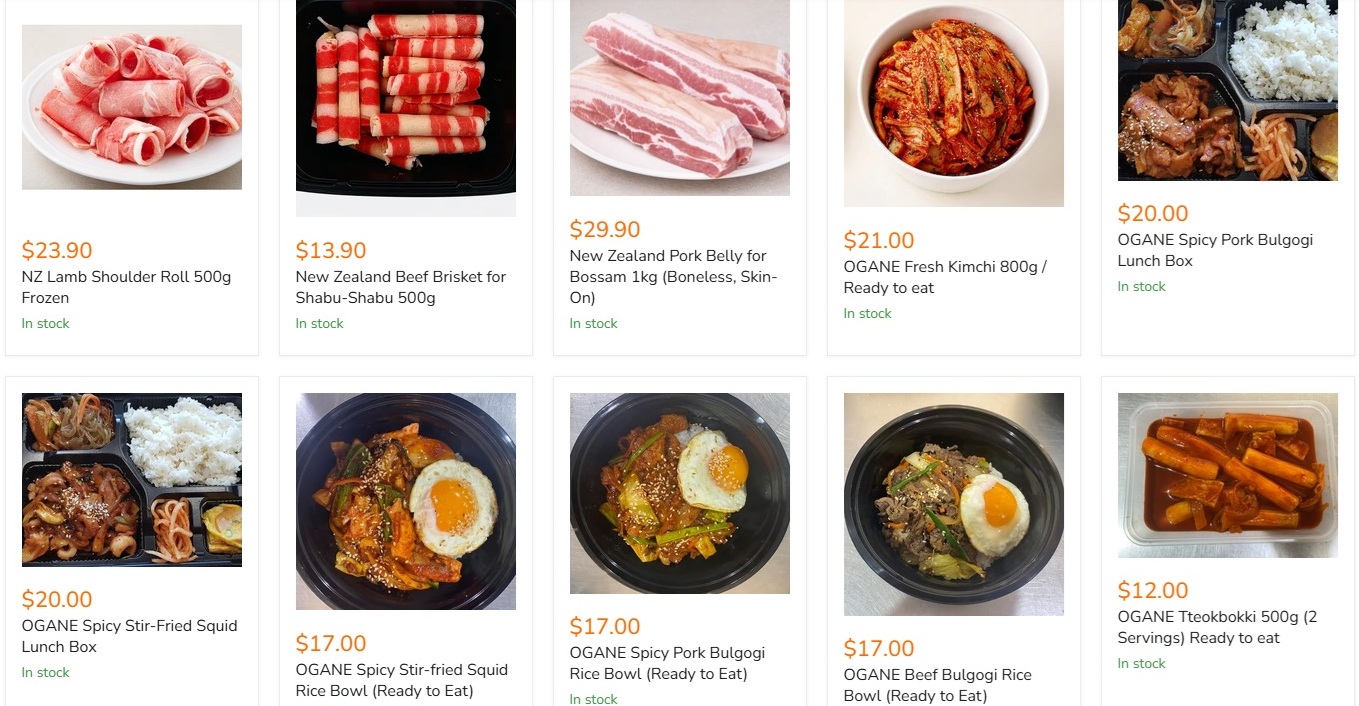Click New Zealand Beef Brisket photo

pyautogui.click(x=406, y=107)
